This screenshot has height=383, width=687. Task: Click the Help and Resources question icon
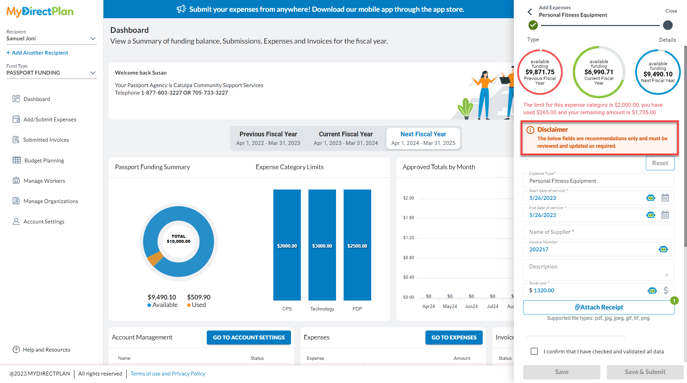click(x=16, y=349)
